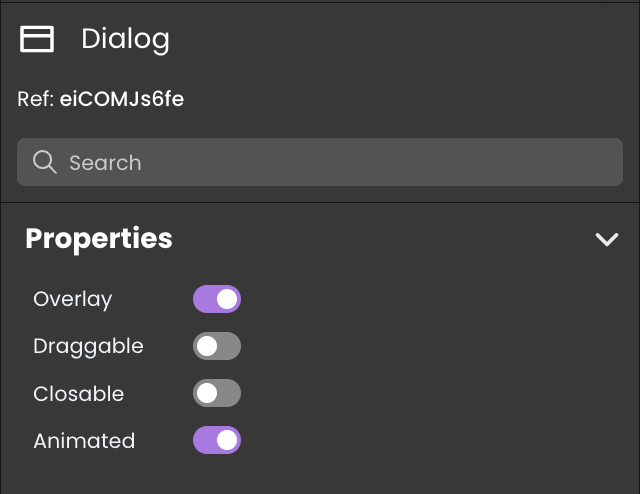Switch off the Animated toggle

point(217,440)
